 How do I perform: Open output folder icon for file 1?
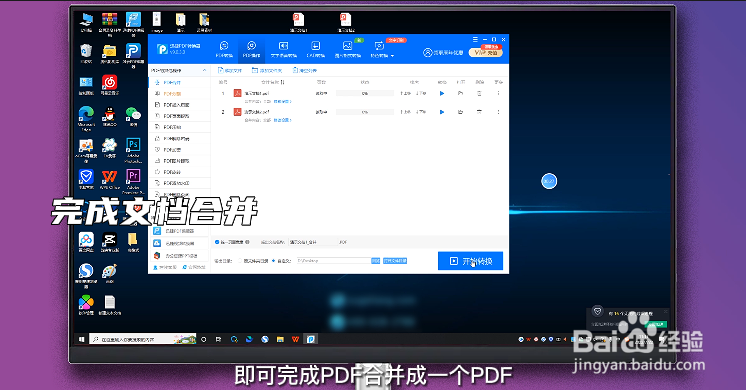pyautogui.click(x=460, y=93)
